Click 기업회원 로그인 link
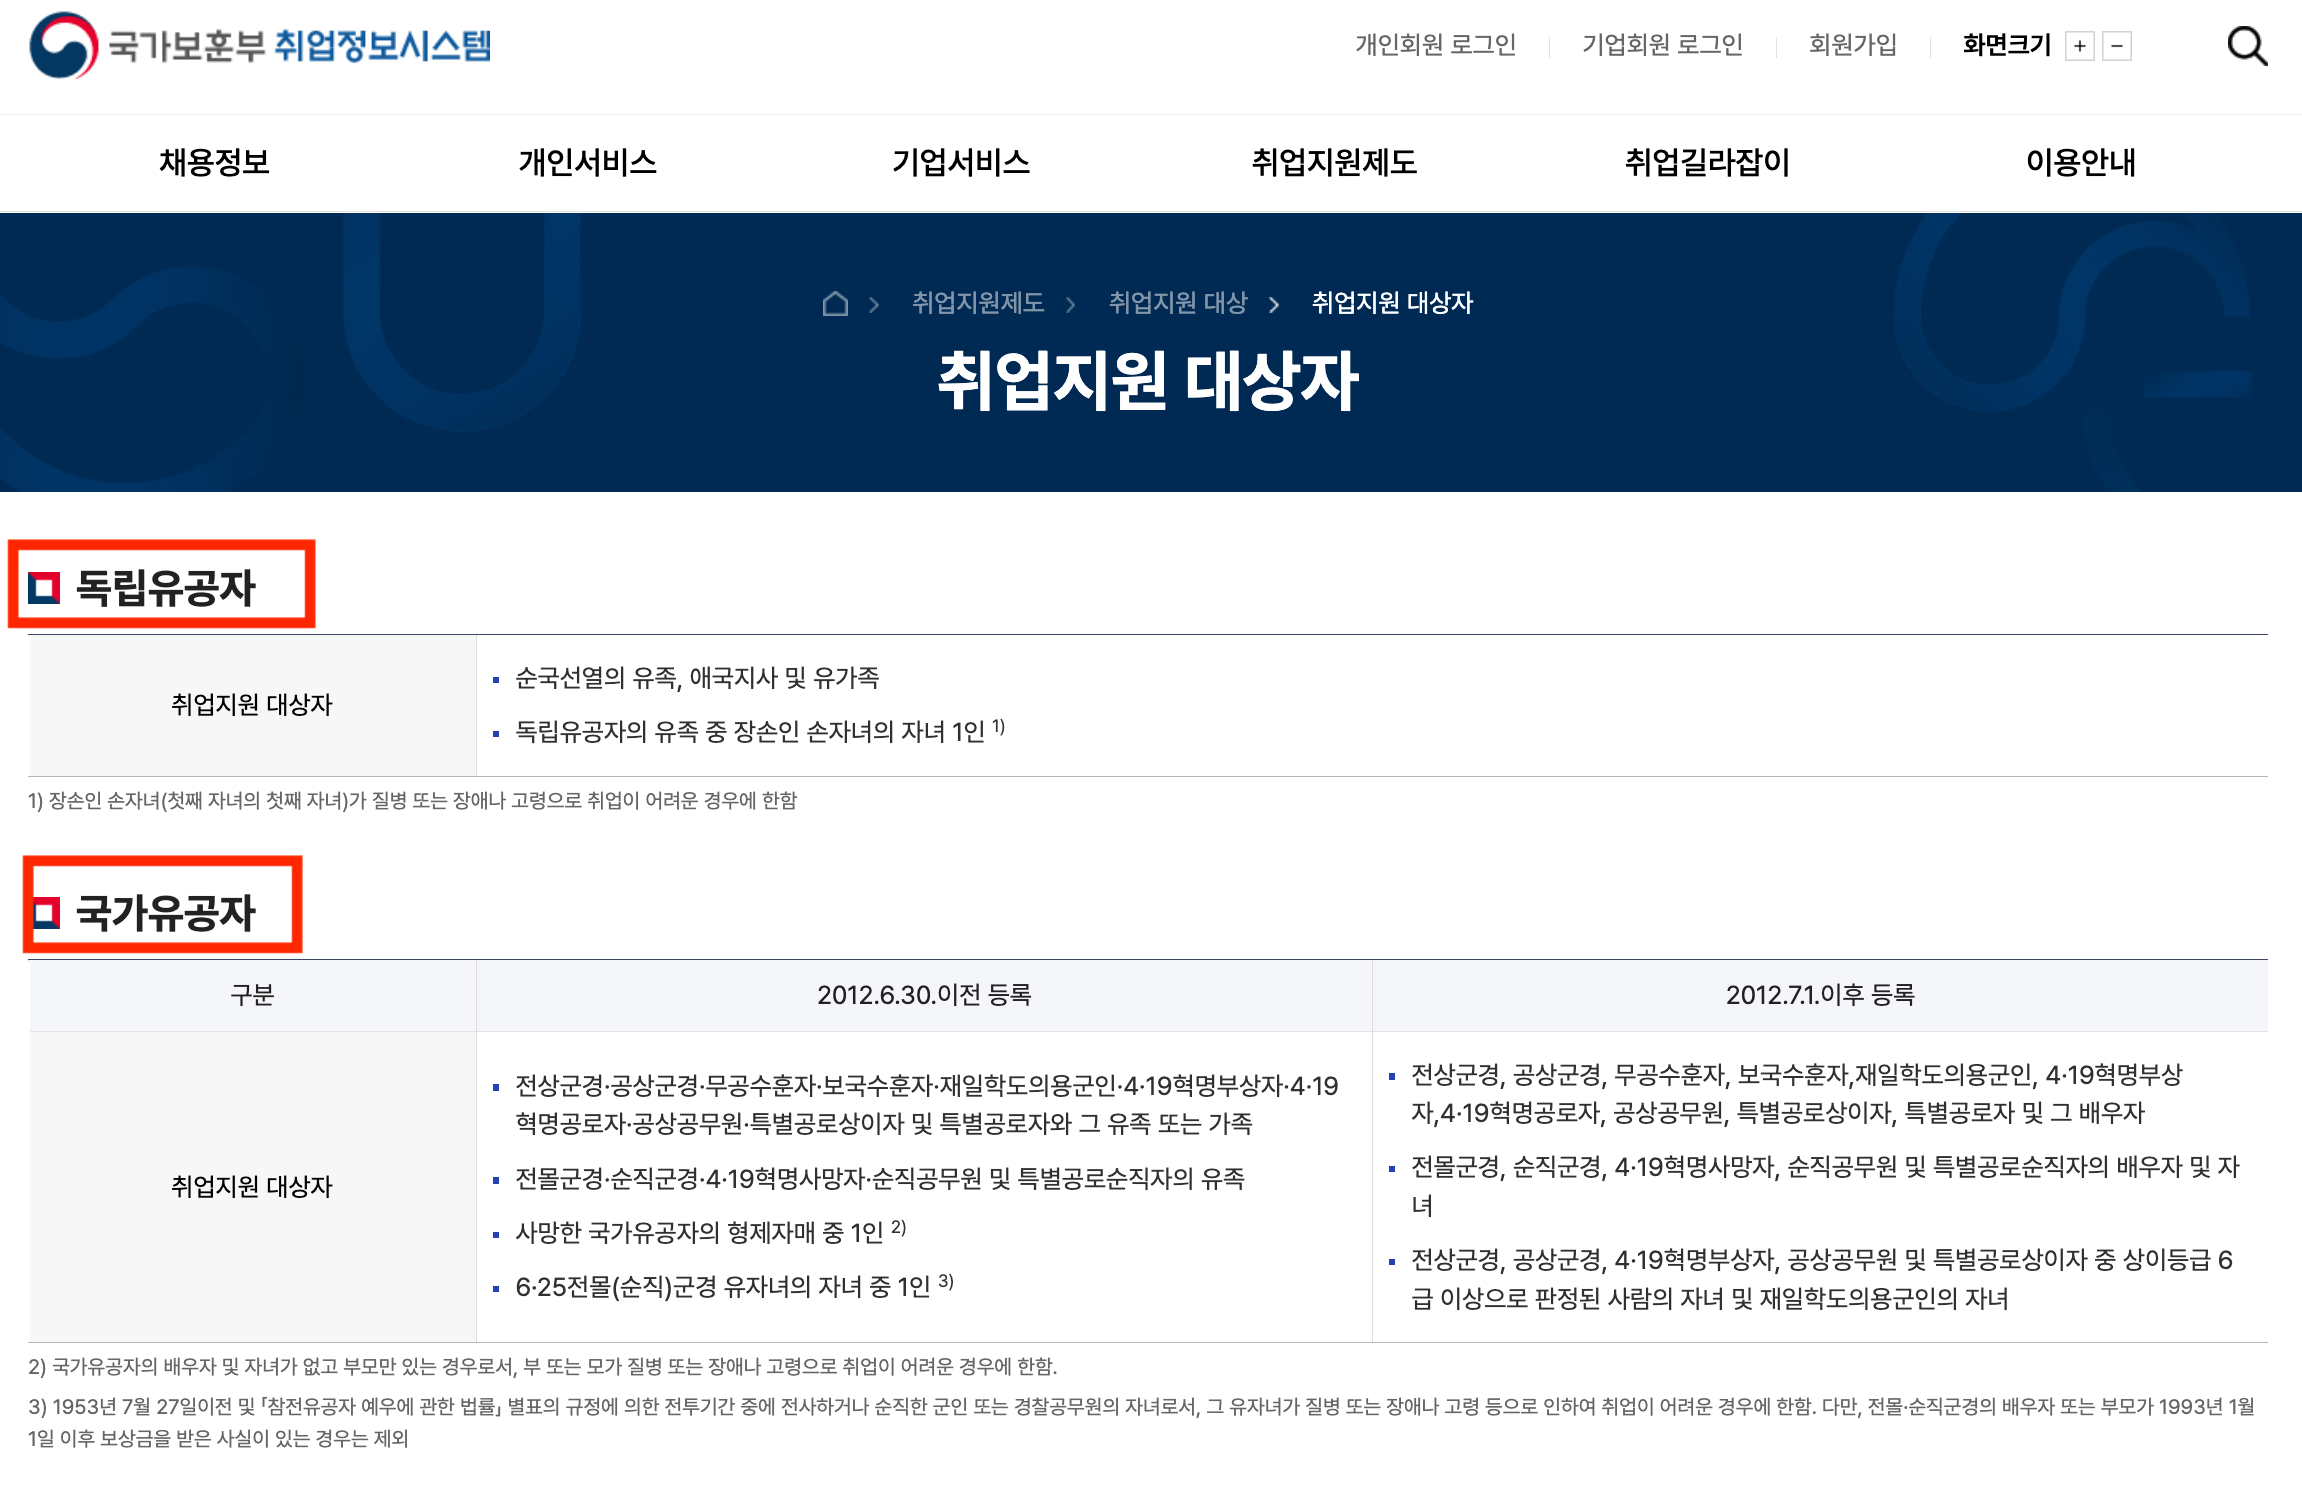Viewport: 2302px width, 1496px height. coord(1662,45)
